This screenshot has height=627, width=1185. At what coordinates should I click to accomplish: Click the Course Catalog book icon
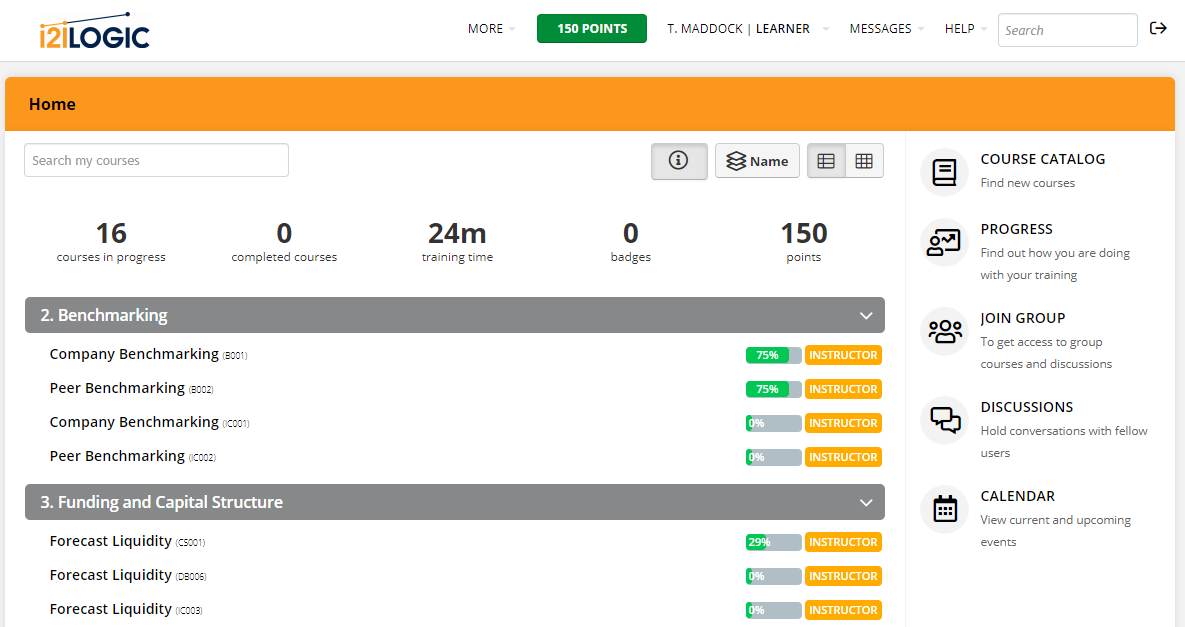[x=944, y=172]
